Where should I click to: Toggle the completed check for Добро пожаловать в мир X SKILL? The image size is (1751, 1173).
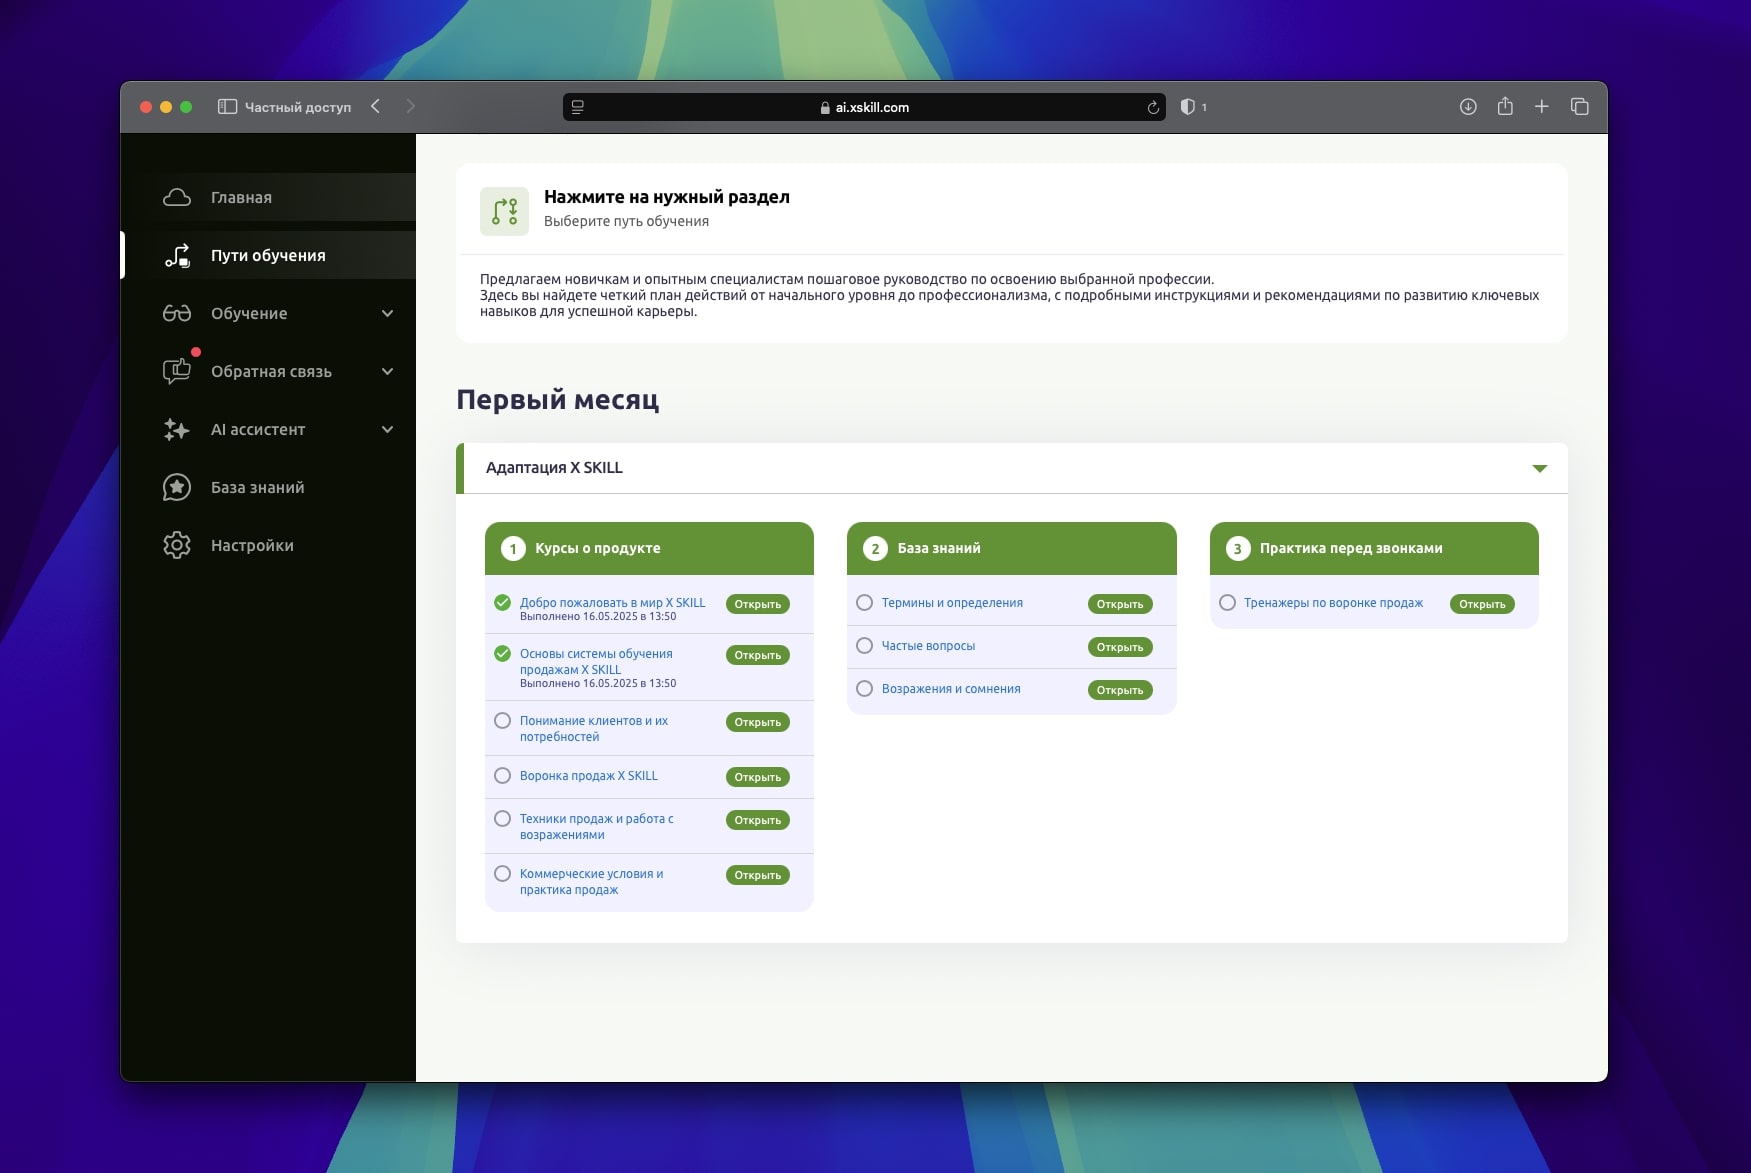(503, 602)
